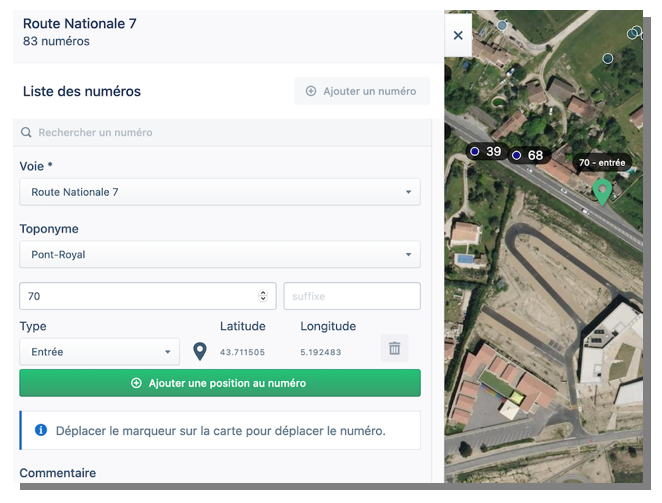This screenshot has height=503, width=662.
Task: Open the Toponyme dropdown
Action: pyautogui.click(x=219, y=255)
